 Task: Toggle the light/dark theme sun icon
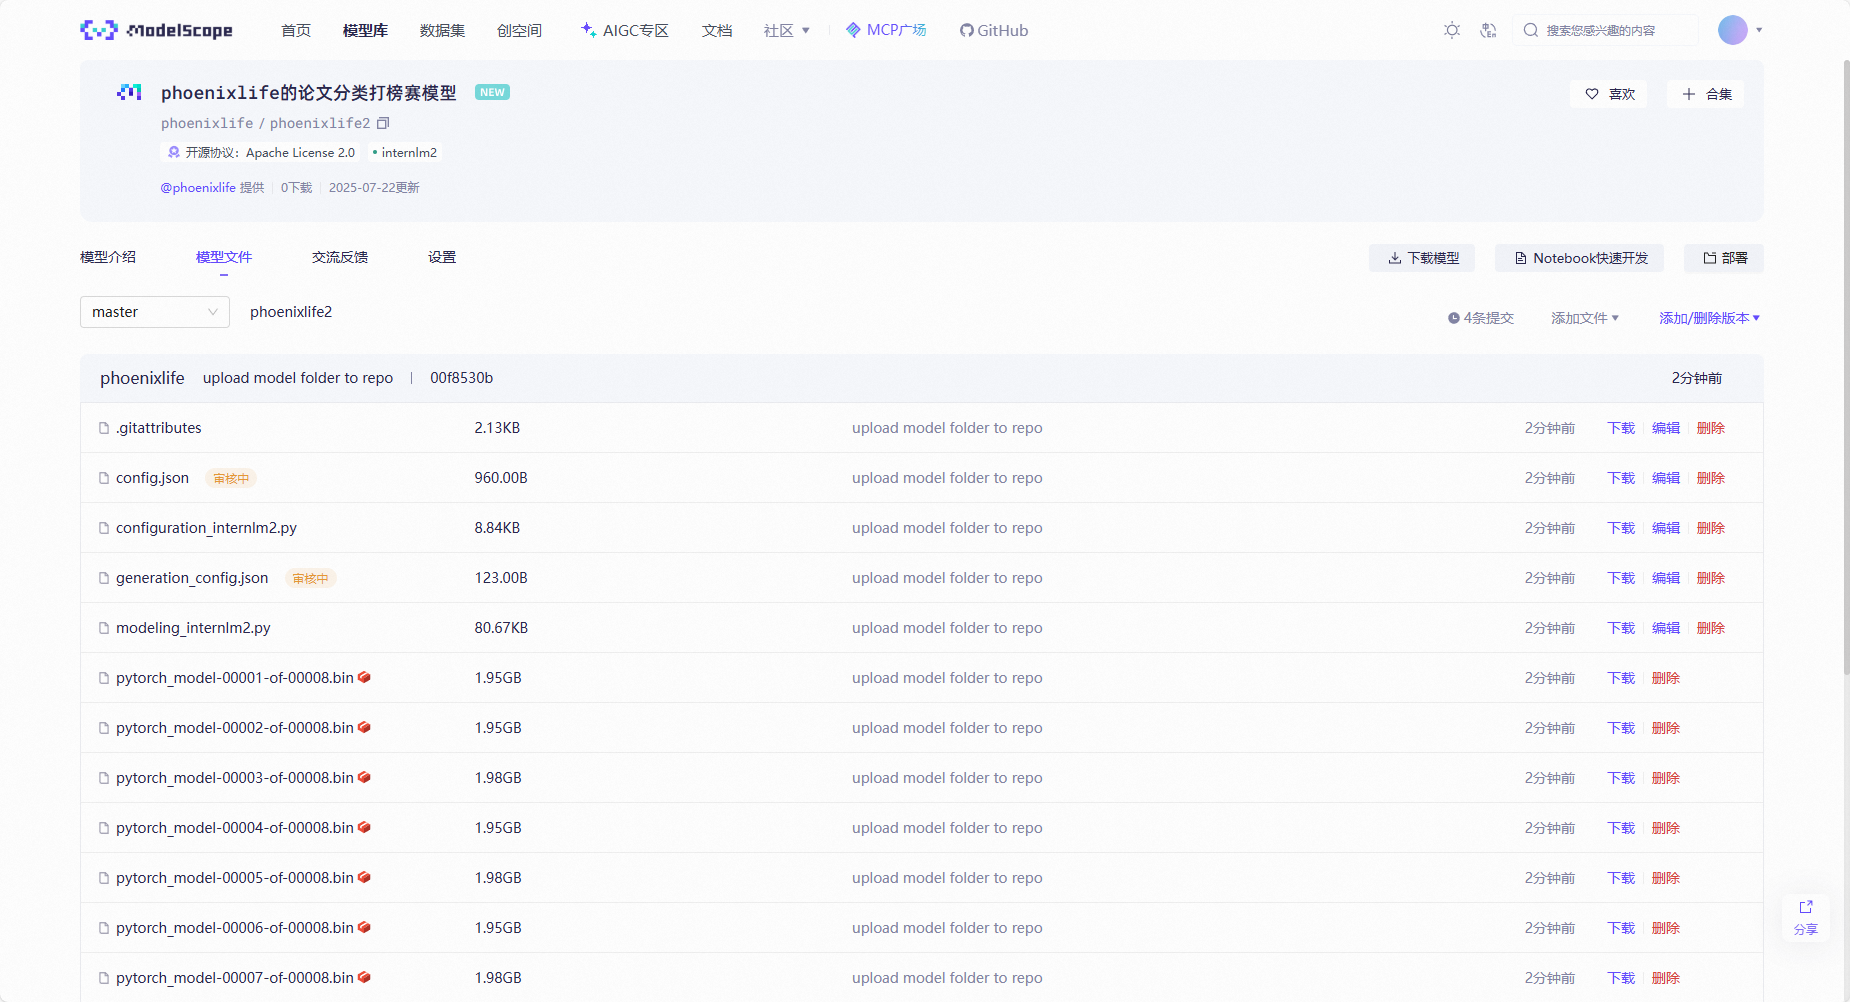pos(1452,30)
